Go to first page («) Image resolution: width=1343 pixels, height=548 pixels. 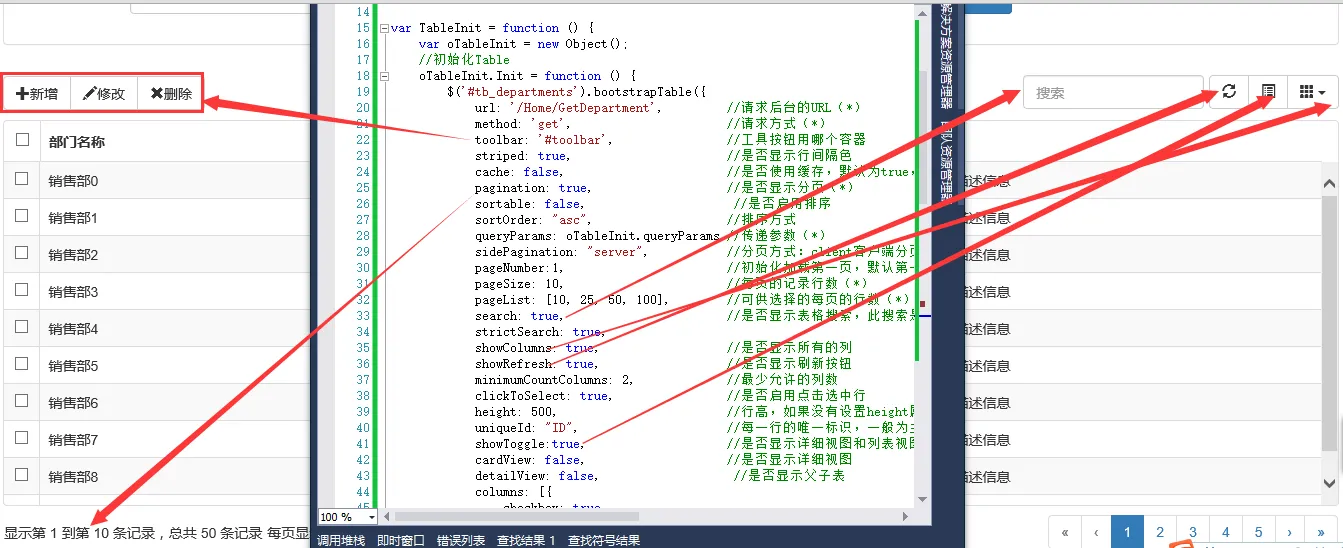(1065, 533)
